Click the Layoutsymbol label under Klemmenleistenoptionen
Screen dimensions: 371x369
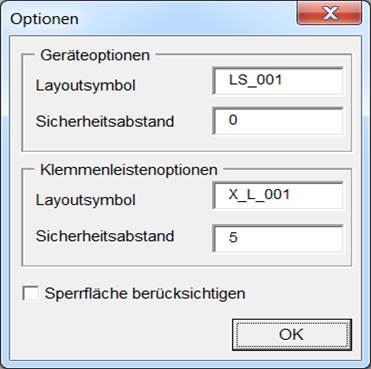click(86, 200)
